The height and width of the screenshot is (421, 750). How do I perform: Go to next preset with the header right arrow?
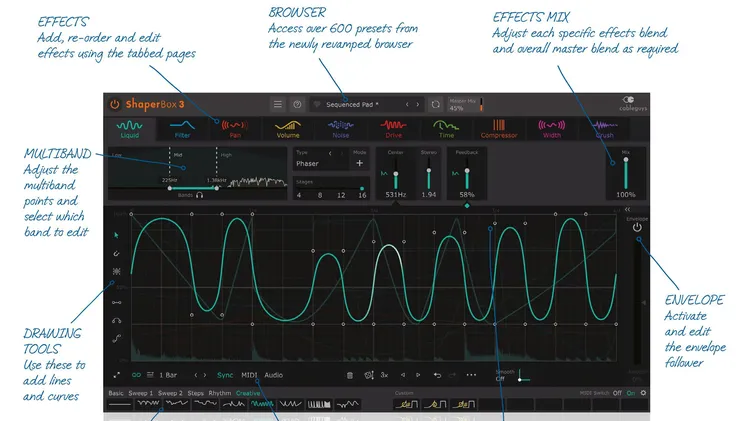click(x=418, y=104)
